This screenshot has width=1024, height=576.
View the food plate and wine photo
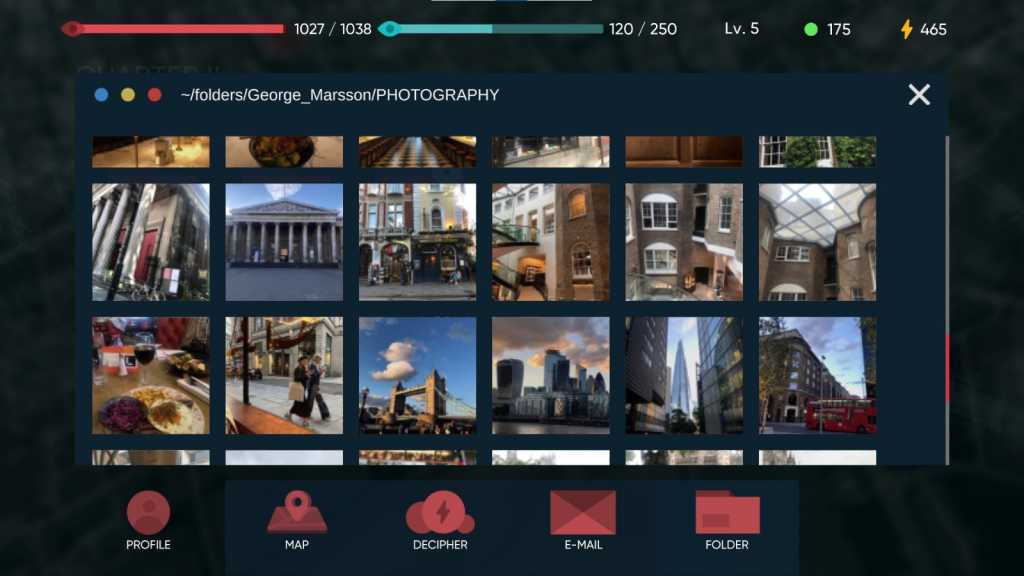[151, 376]
